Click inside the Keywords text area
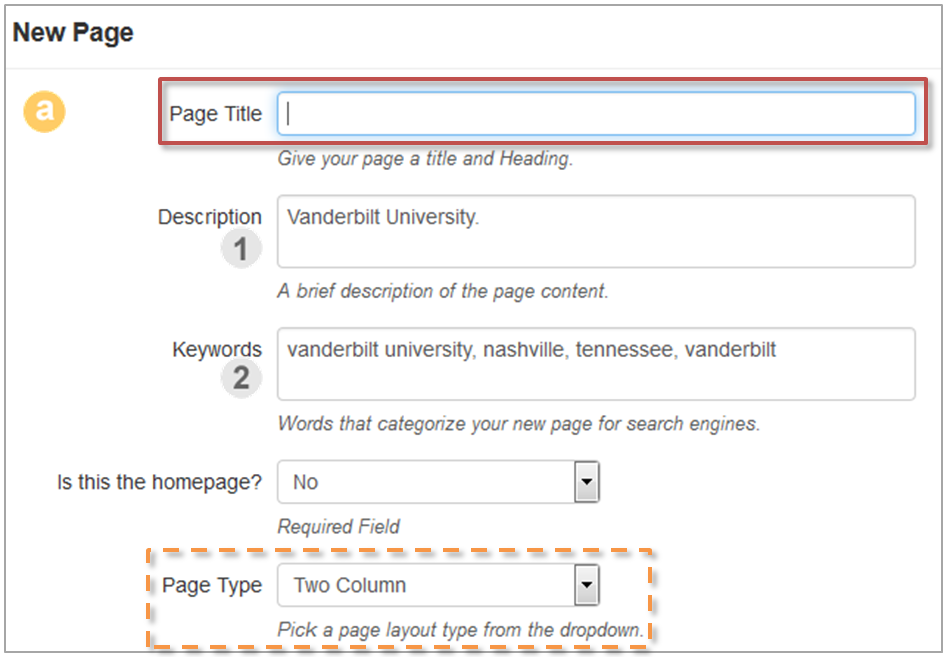The width and height of the screenshot is (946, 657). pyautogui.click(x=596, y=364)
